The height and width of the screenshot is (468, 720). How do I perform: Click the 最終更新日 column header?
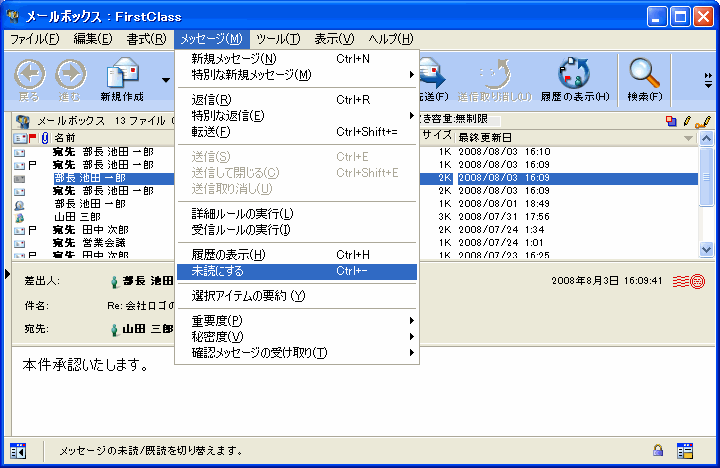point(485,137)
